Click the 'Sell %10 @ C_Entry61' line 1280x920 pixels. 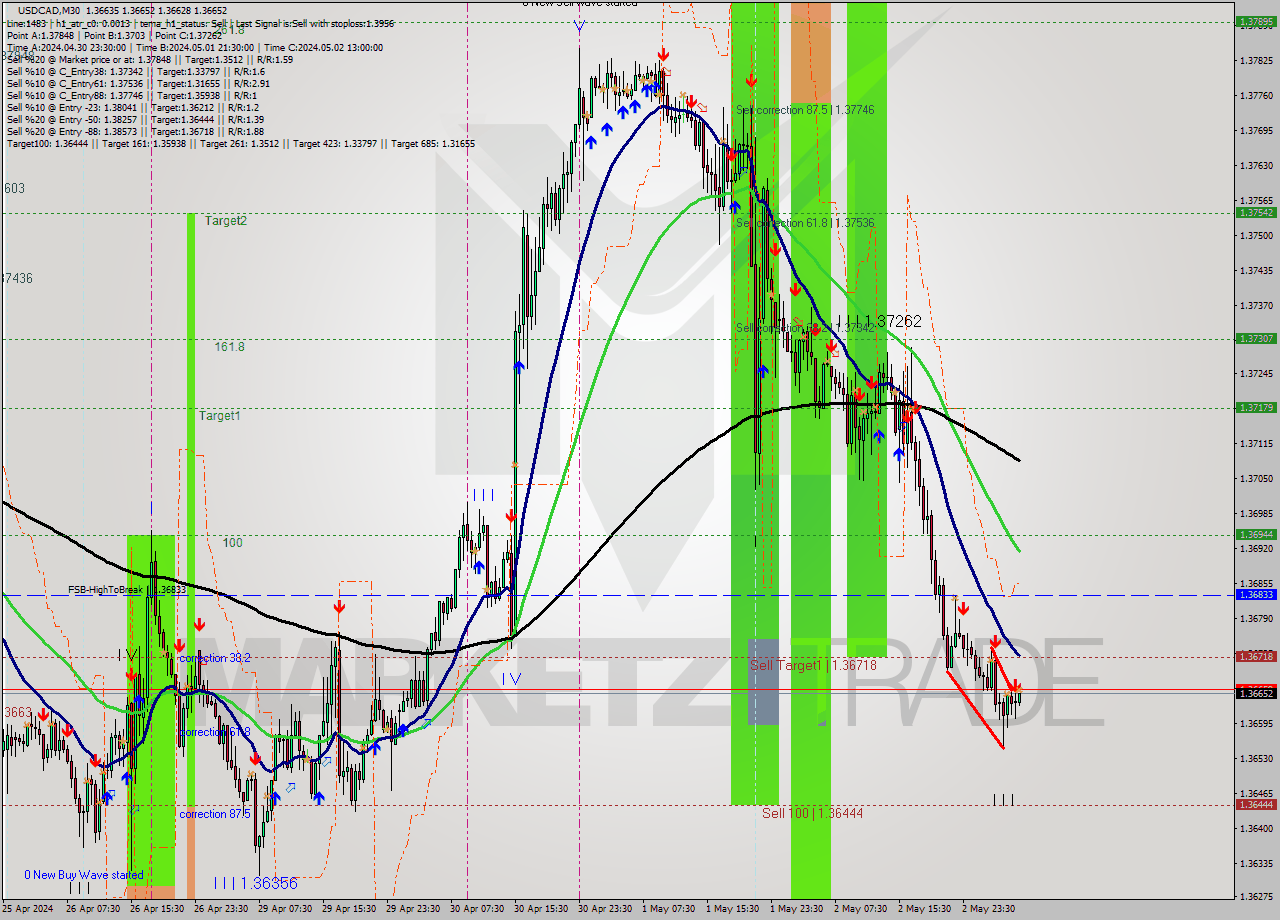tap(138, 83)
